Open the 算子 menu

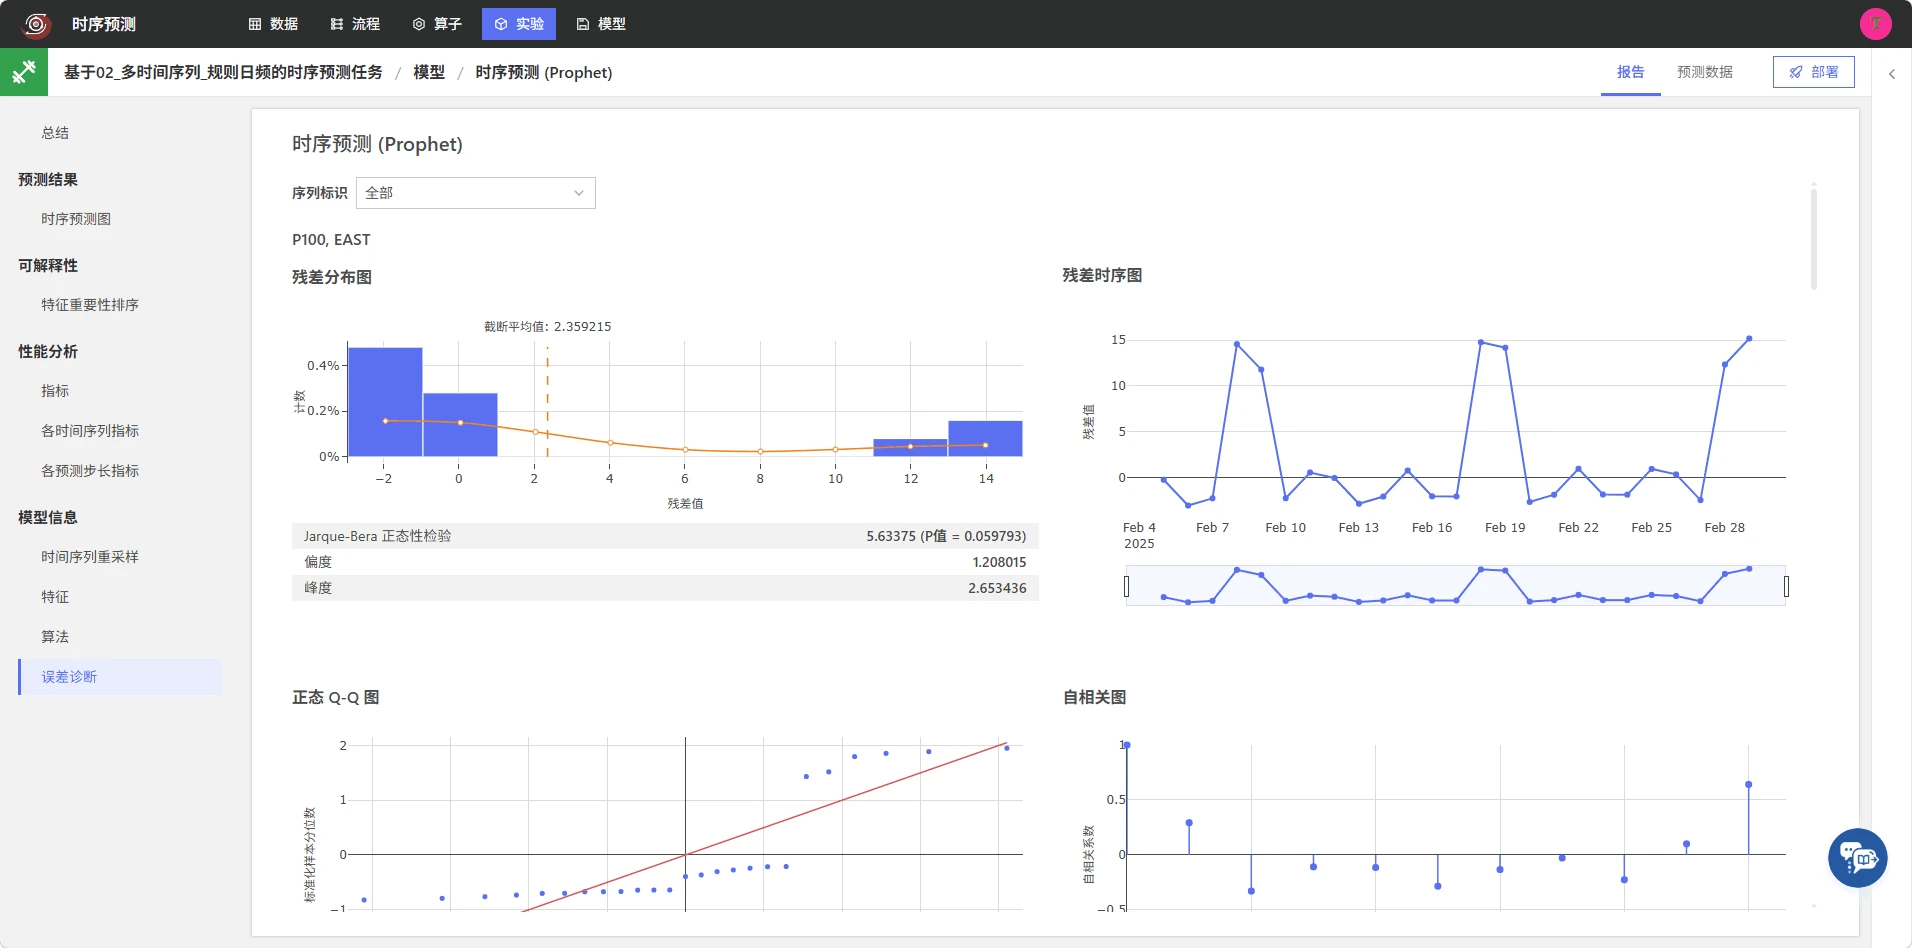pyautogui.click(x=437, y=24)
